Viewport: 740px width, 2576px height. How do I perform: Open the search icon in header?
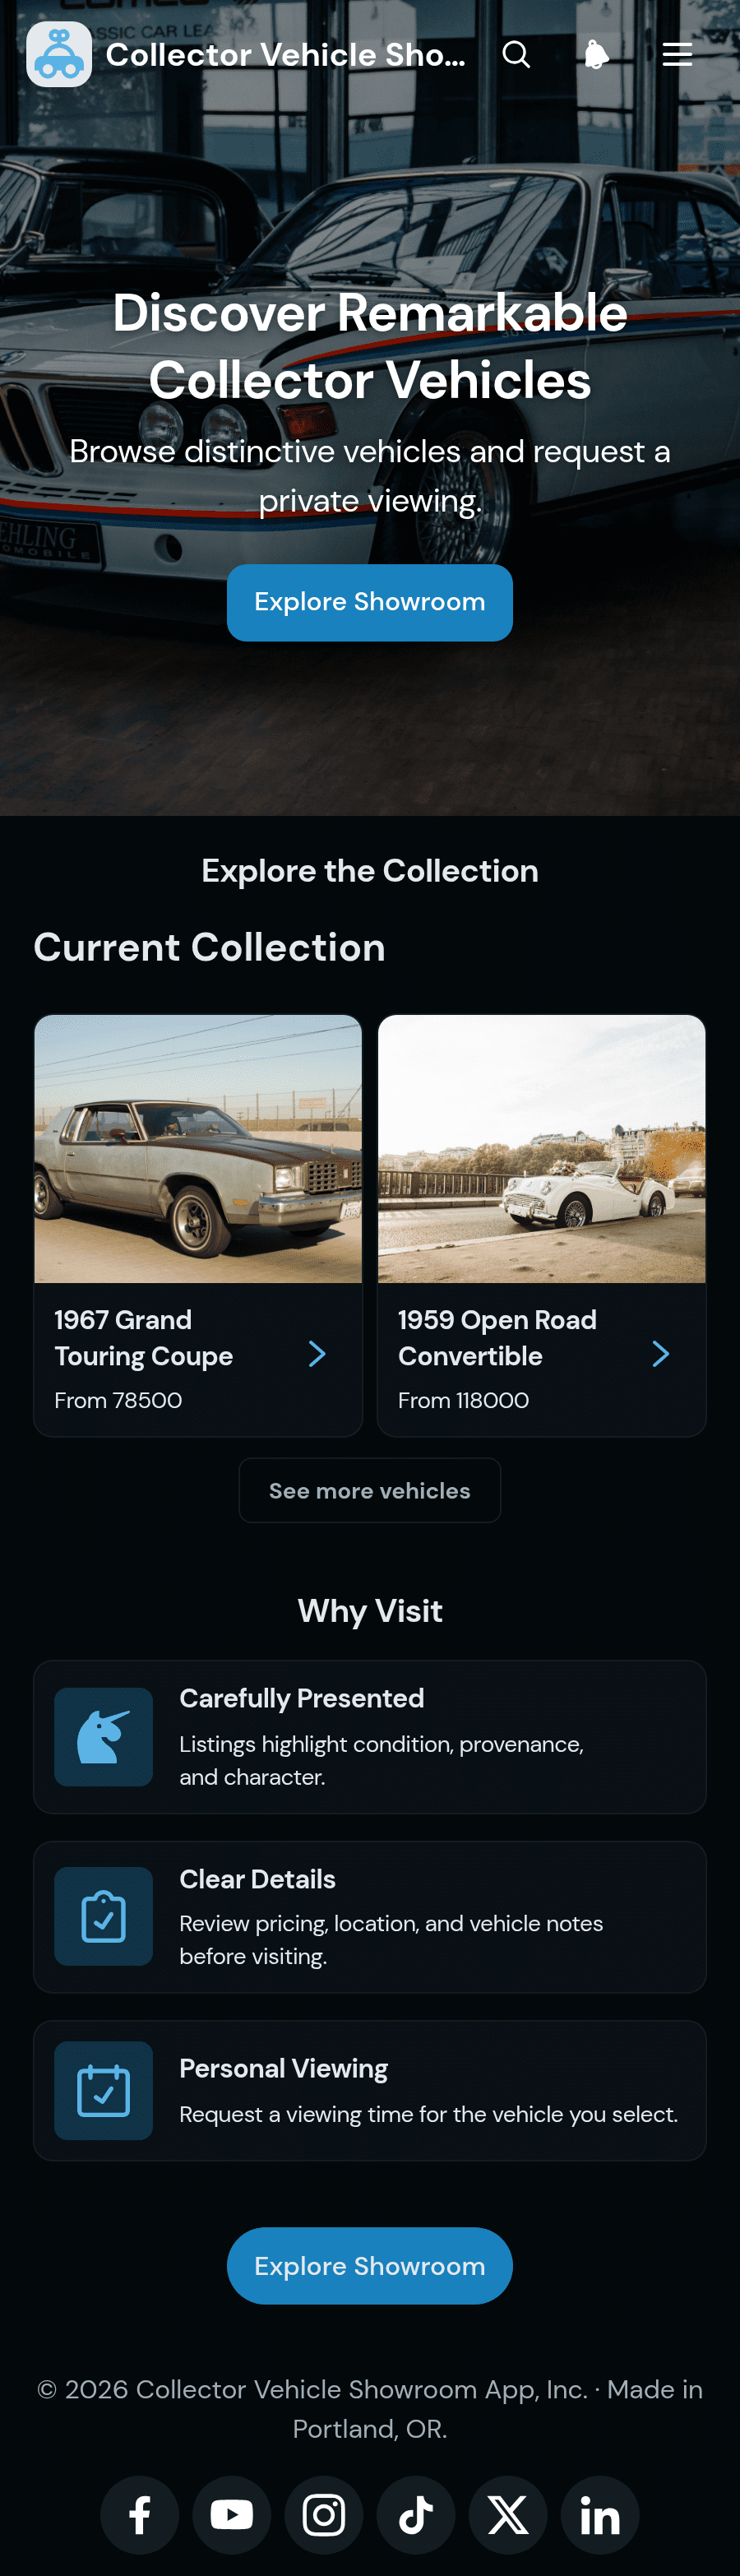[516, 54]
